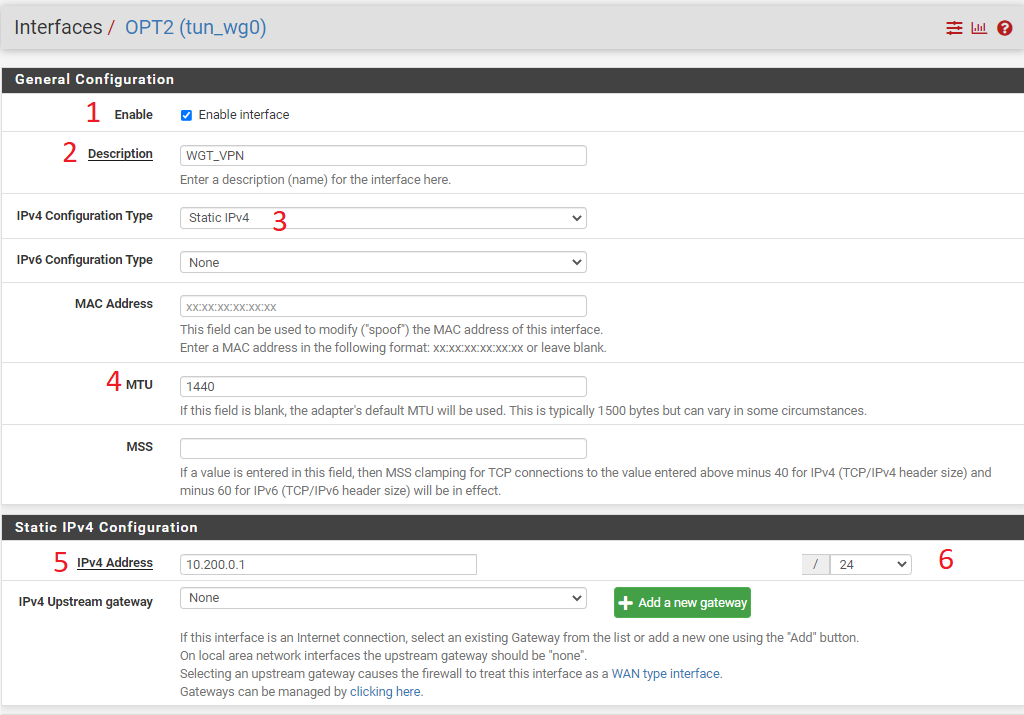
Task: Open the IPv4 Configuration Type dropdown
Action: click(382, 217)
